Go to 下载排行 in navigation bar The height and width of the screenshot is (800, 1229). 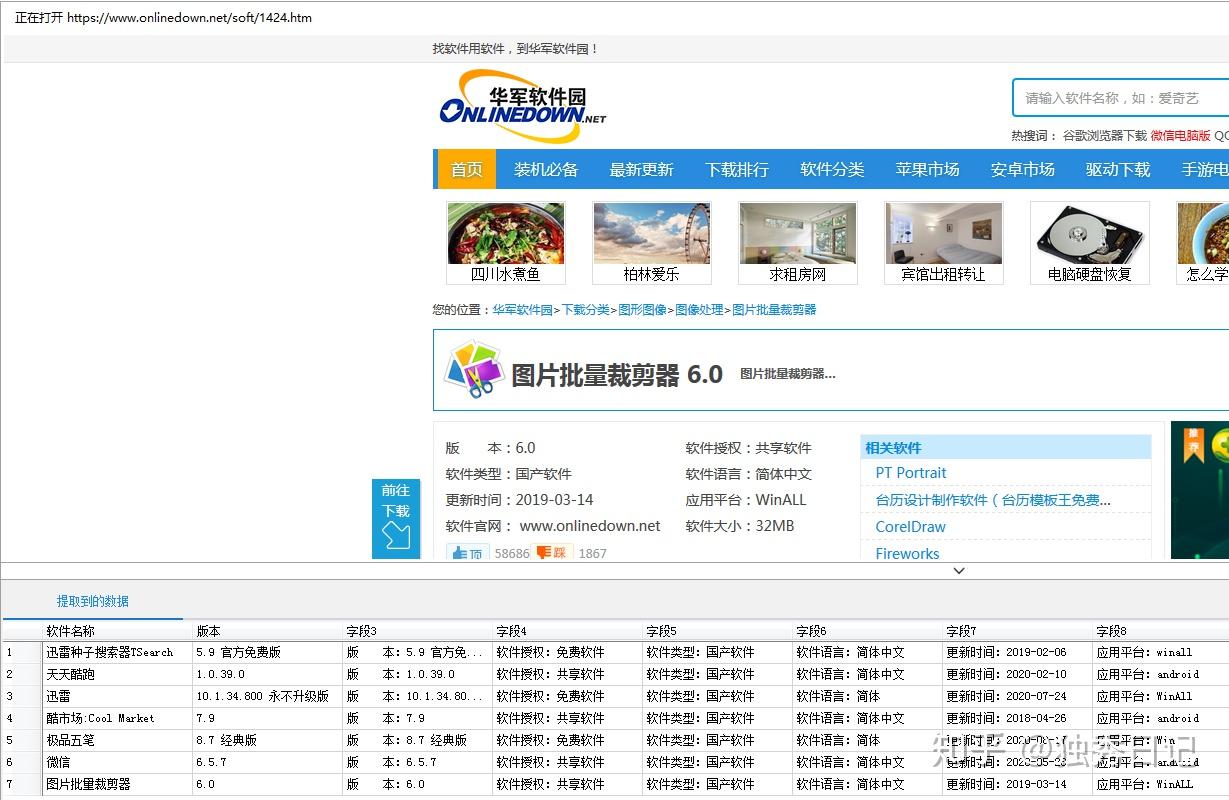coord(737,170)
